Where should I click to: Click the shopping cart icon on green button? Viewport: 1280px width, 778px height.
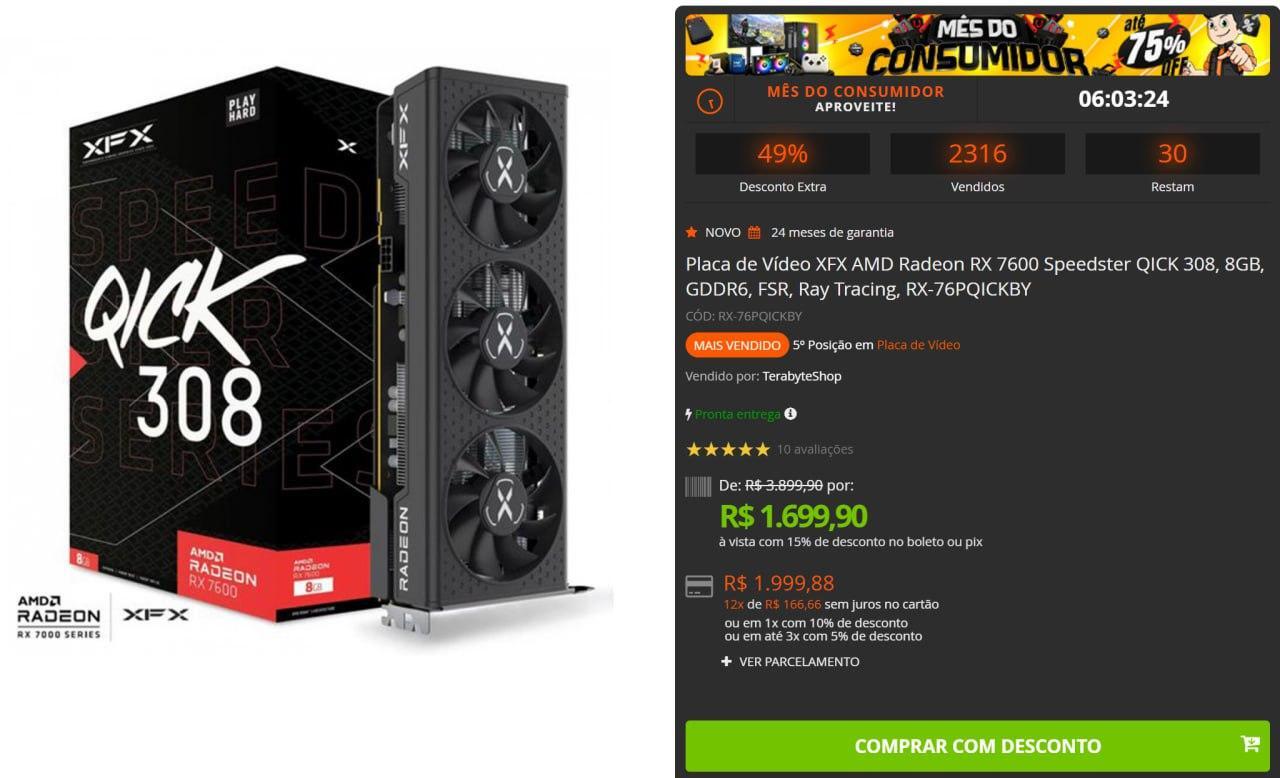coord(1250,743)
